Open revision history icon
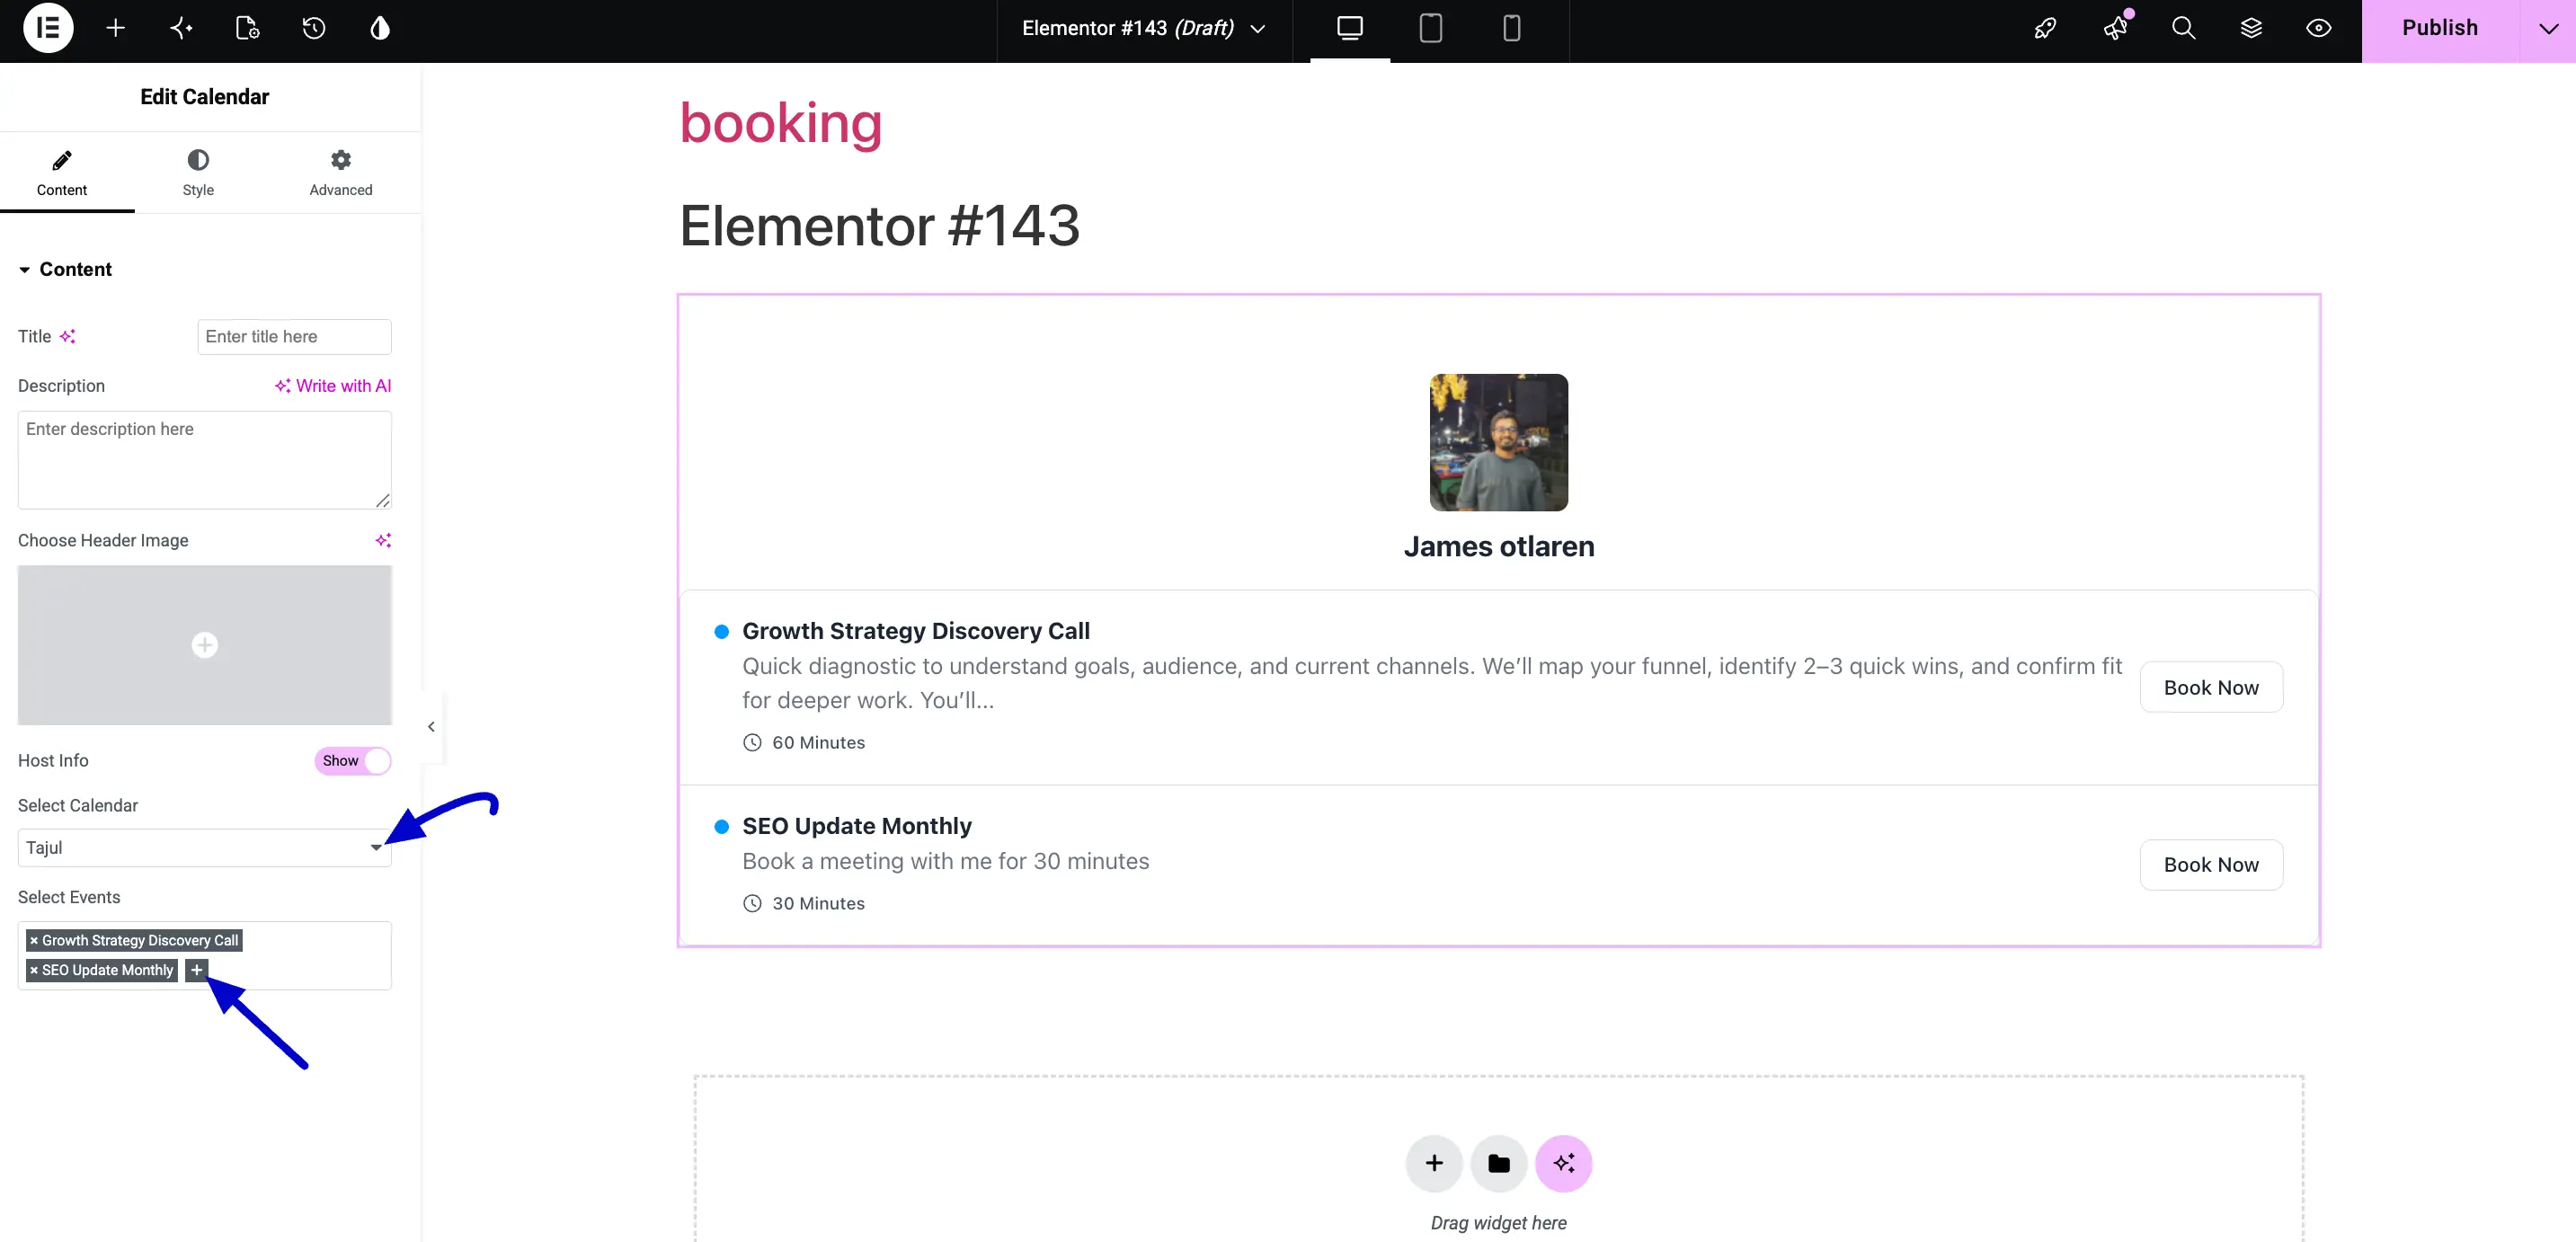 pos(314,28)
